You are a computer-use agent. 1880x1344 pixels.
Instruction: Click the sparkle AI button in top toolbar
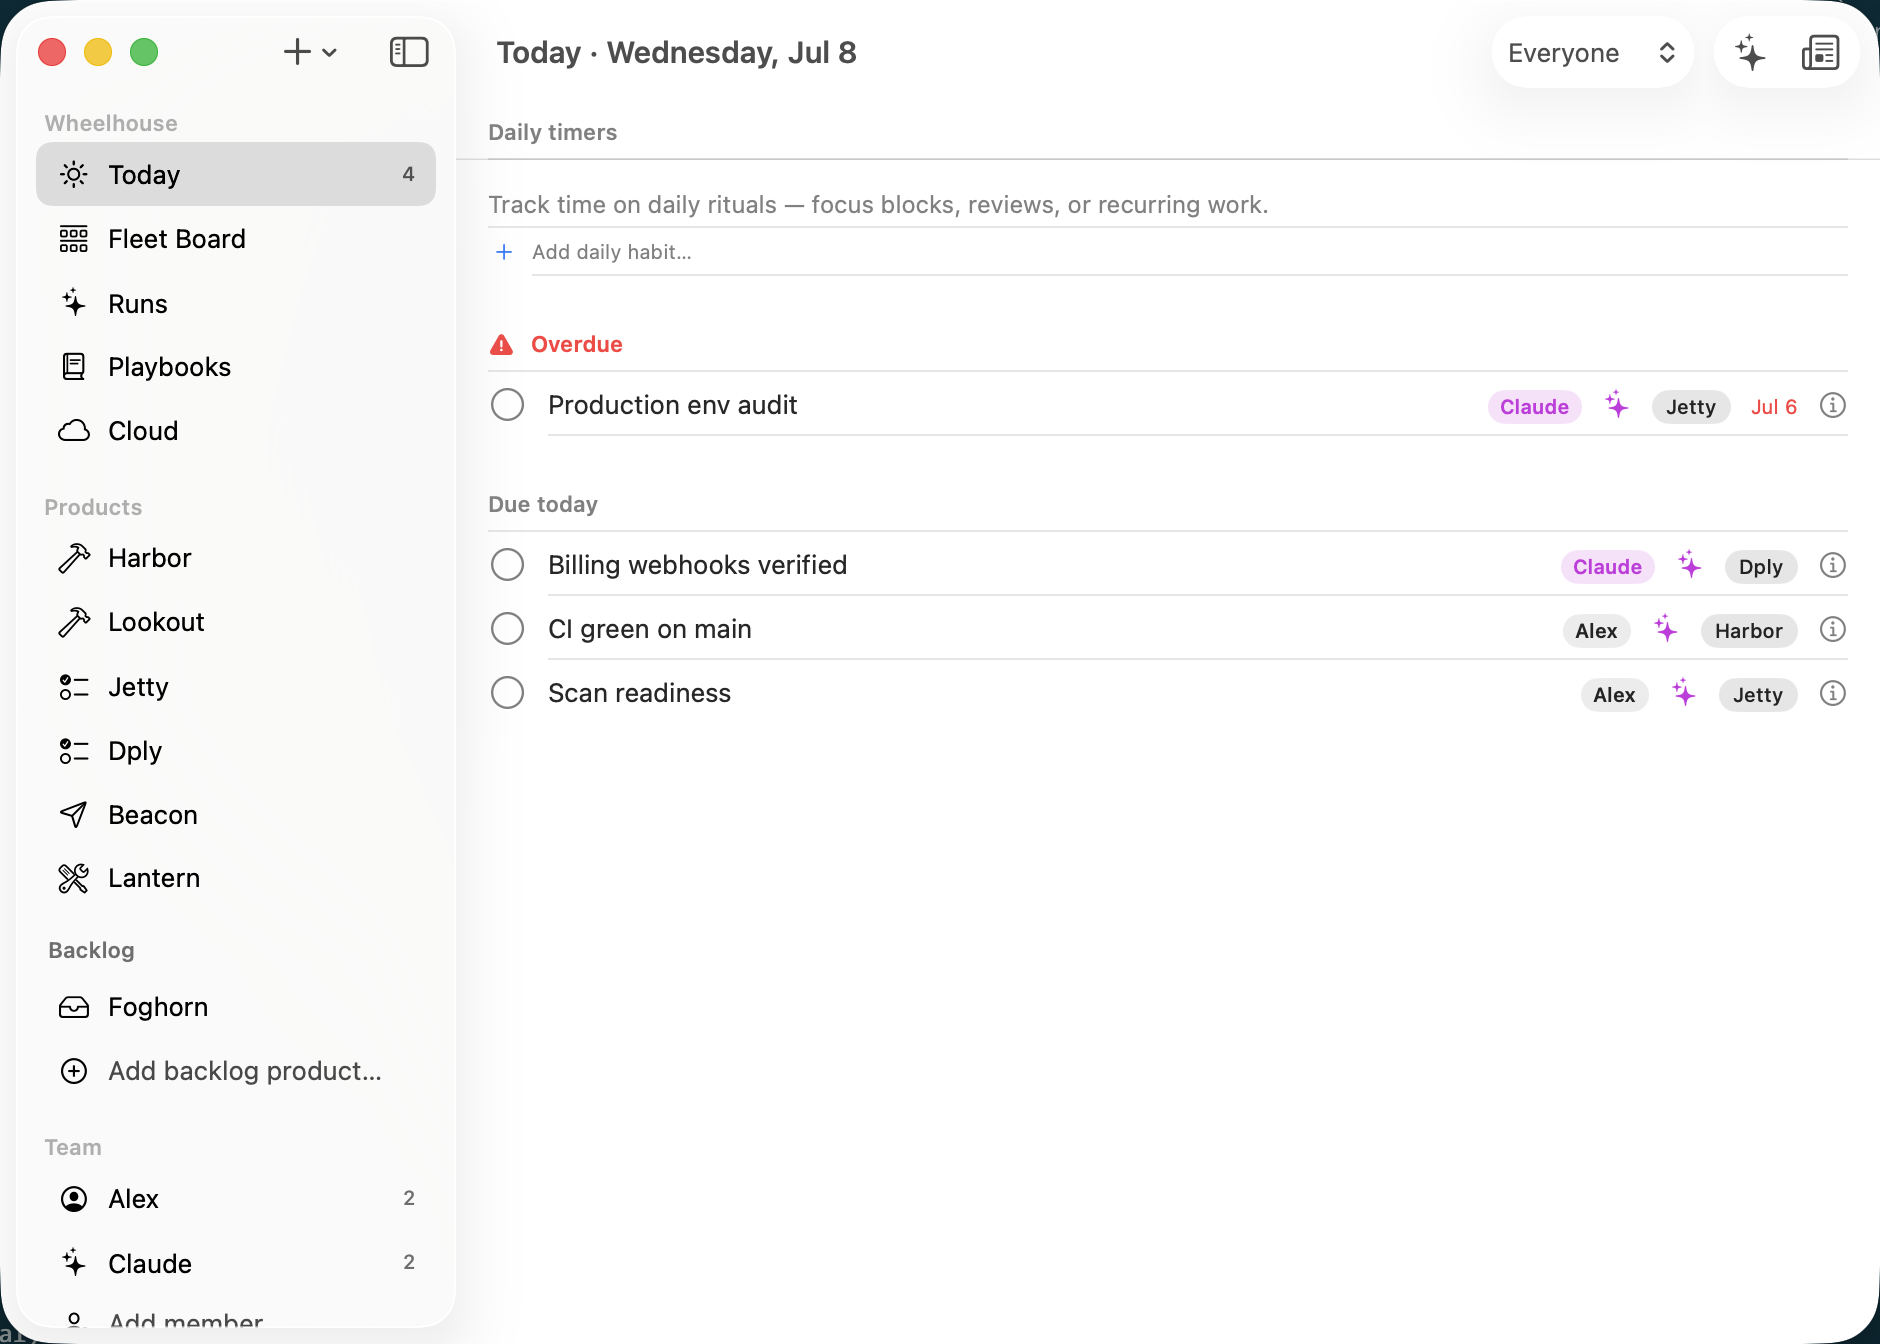pyautogui.click(x=1750, y=53)
